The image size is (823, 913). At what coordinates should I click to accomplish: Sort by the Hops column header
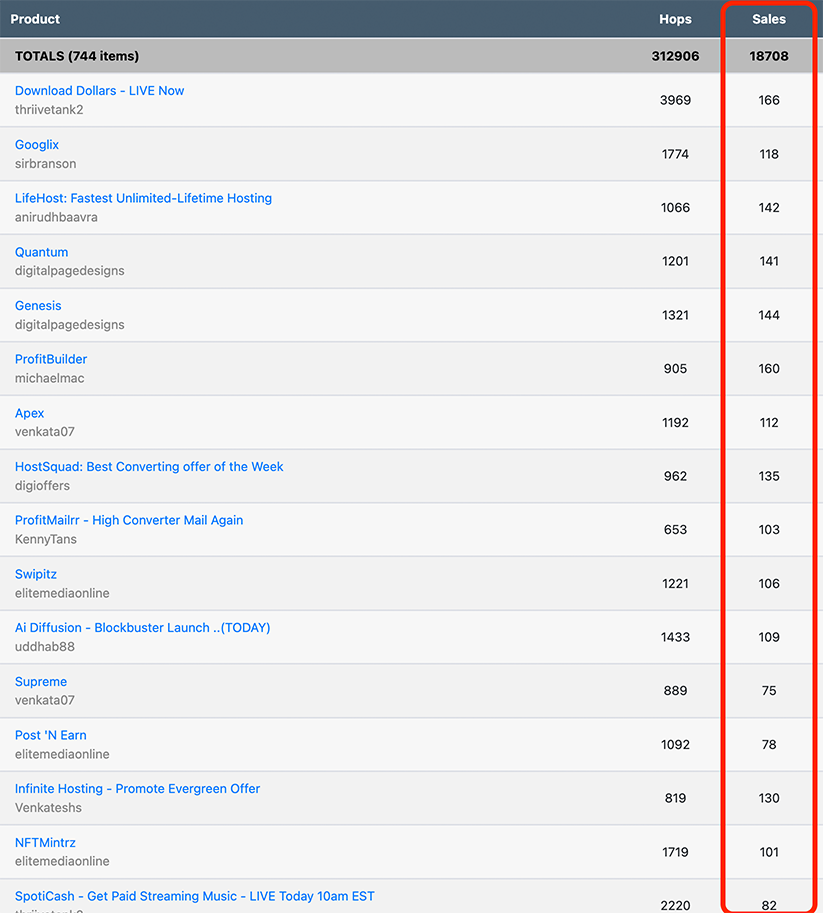click(675, 19)
